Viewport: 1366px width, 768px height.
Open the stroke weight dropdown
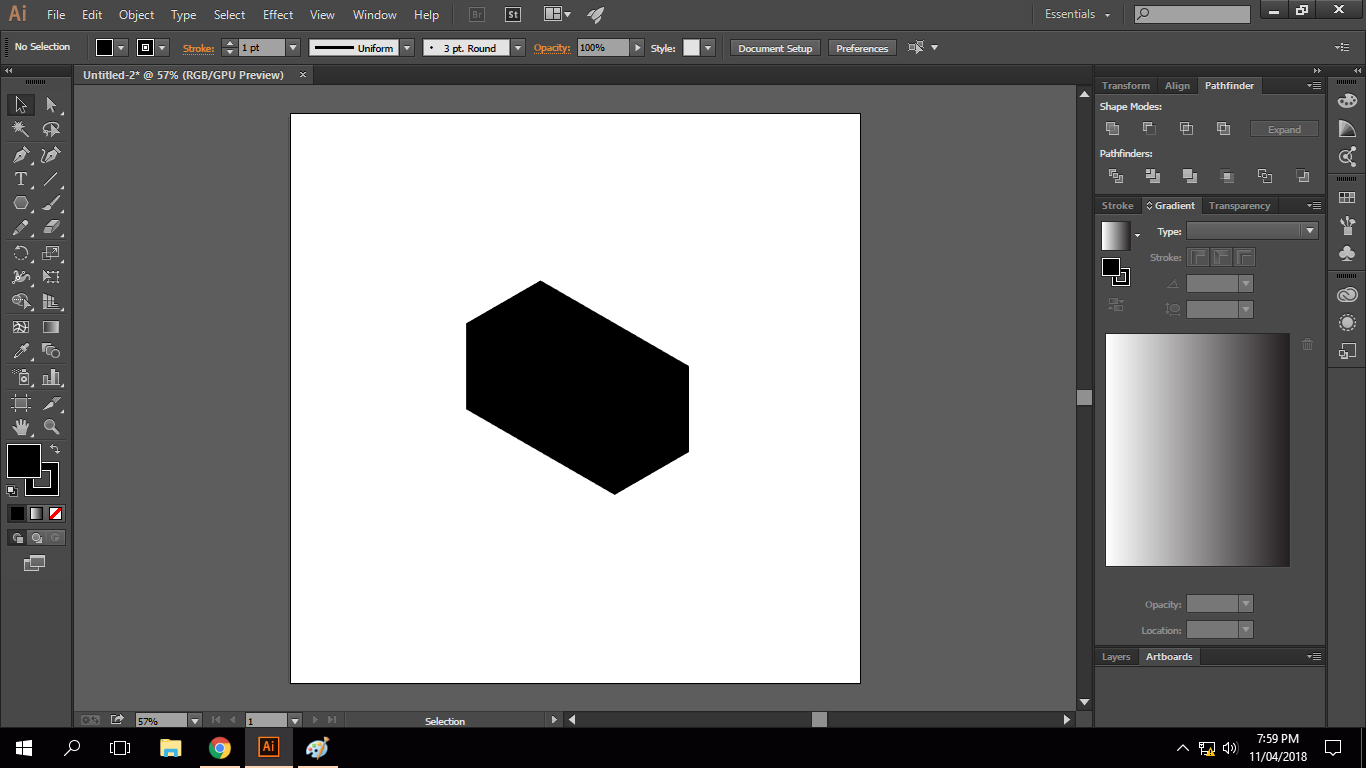(x=293, y=48)
